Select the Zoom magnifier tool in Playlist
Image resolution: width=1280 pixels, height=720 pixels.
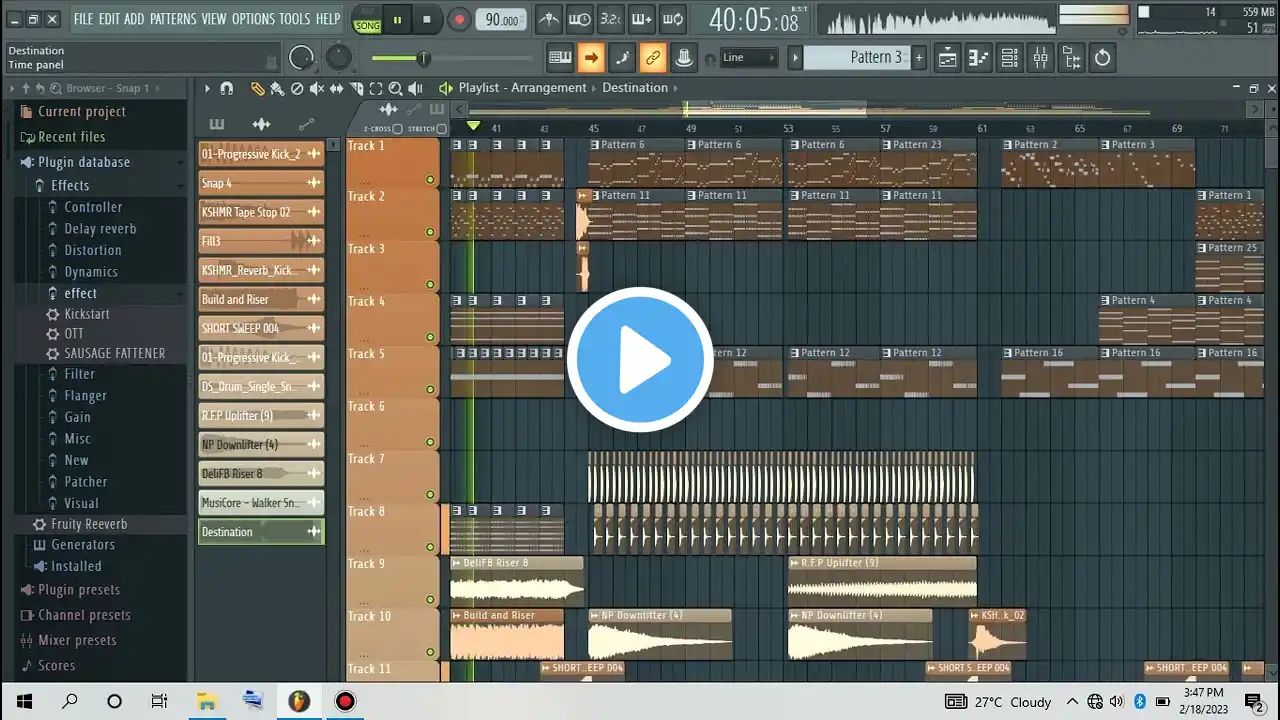coord(395,88)
